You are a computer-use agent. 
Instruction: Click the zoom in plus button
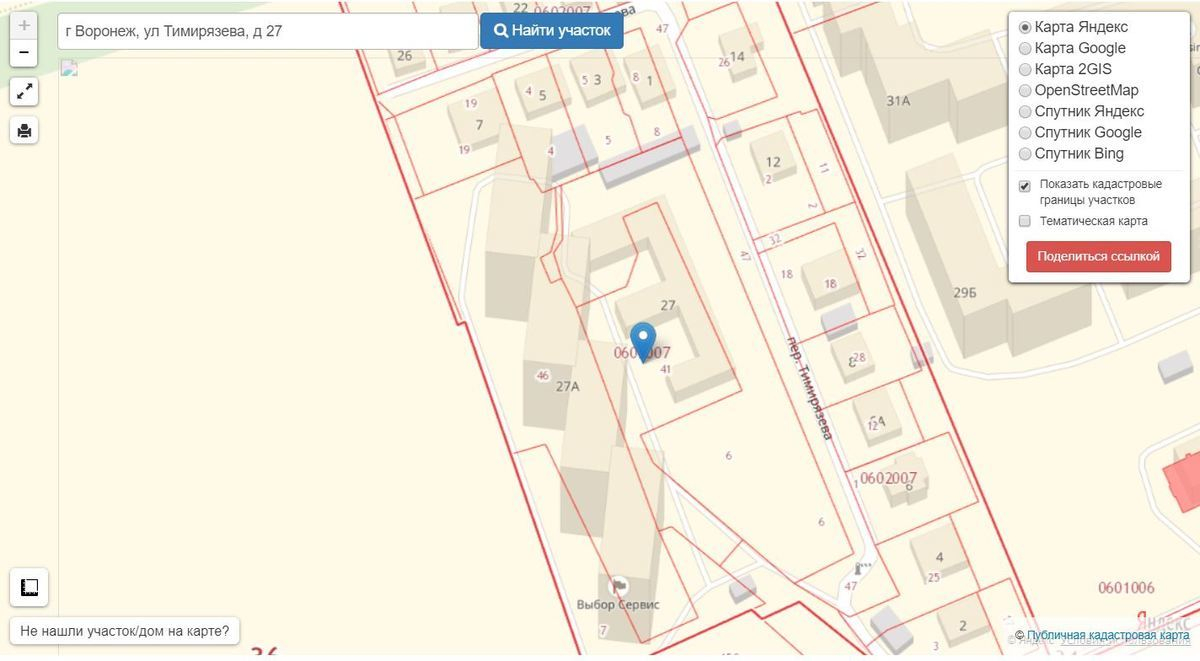[24, 26]
